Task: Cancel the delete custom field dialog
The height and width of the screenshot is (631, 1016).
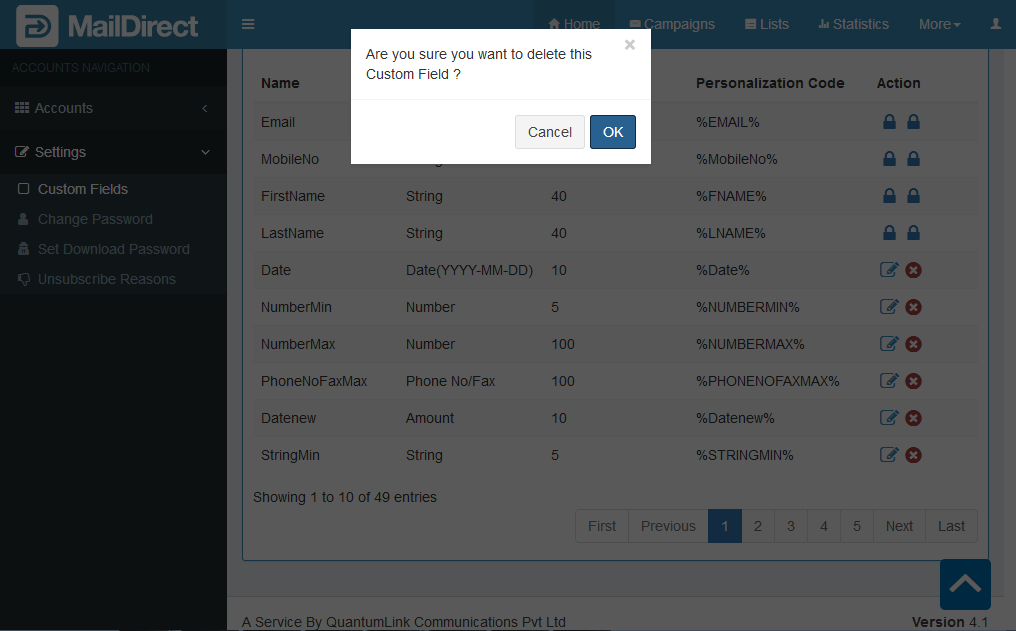Action: (549, 132)
